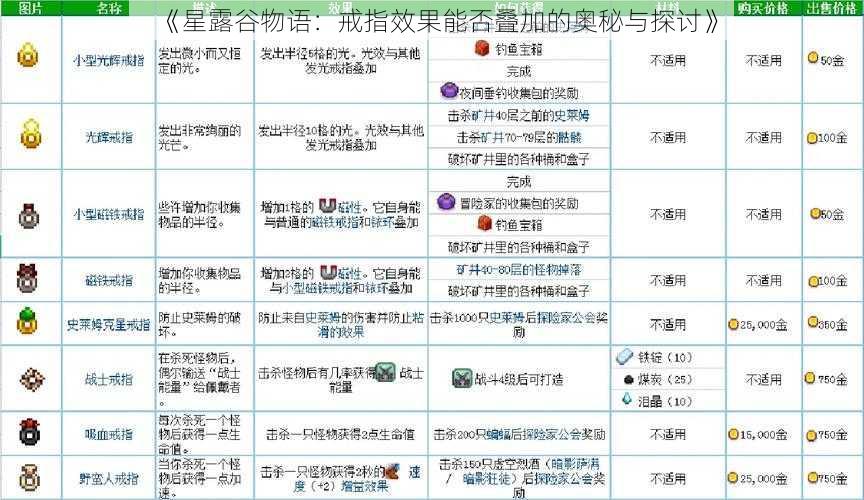The image size is (864, 500).
Task: Open the 小型光辉戒指 name link
Action: 109,61
